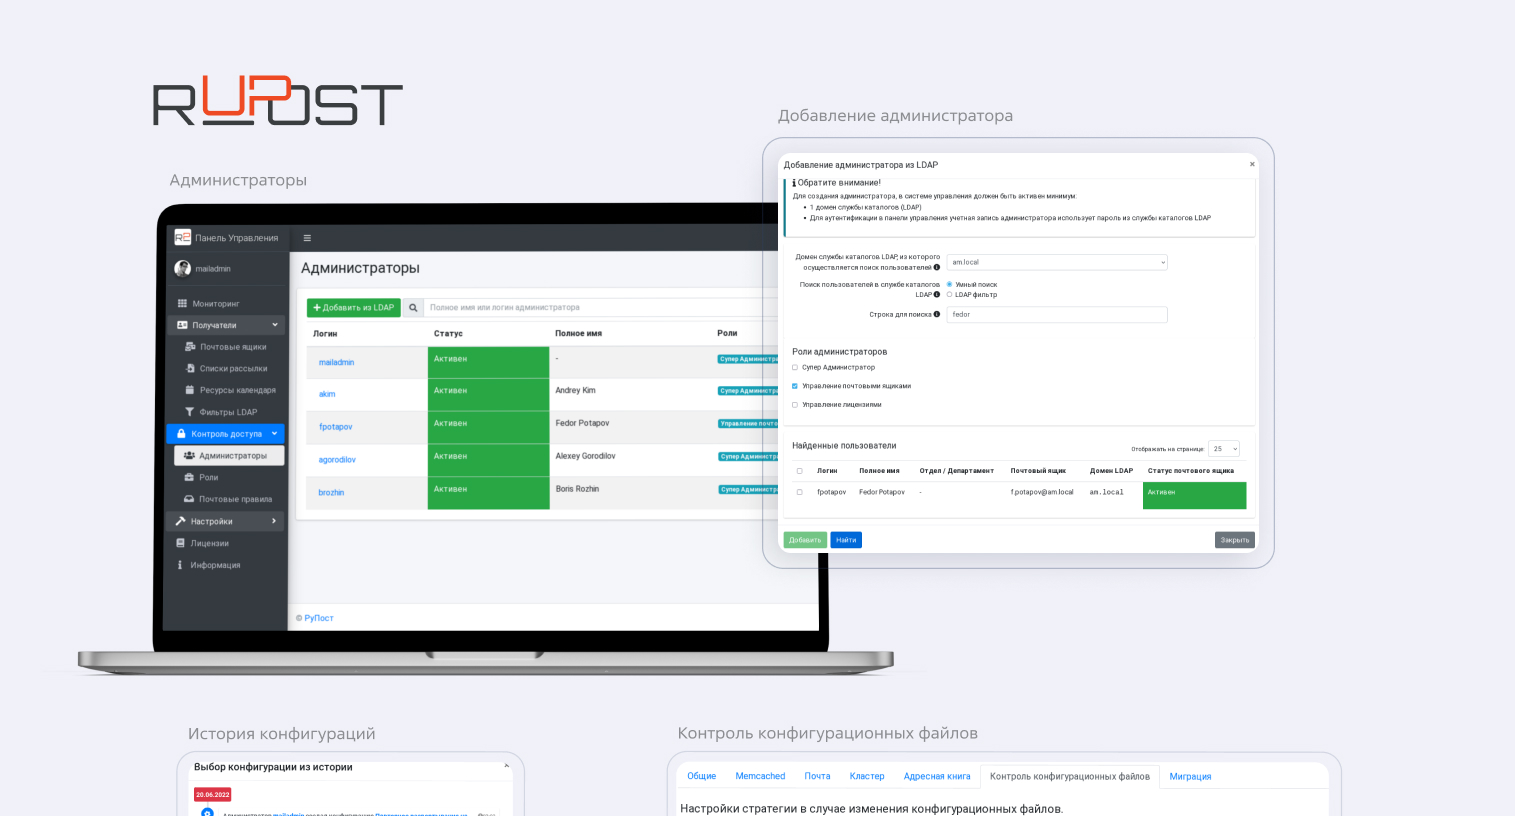Open the am.local LDAP domain dropdown
Screen dimensions: 1515x816
[x=1057, y=262]
